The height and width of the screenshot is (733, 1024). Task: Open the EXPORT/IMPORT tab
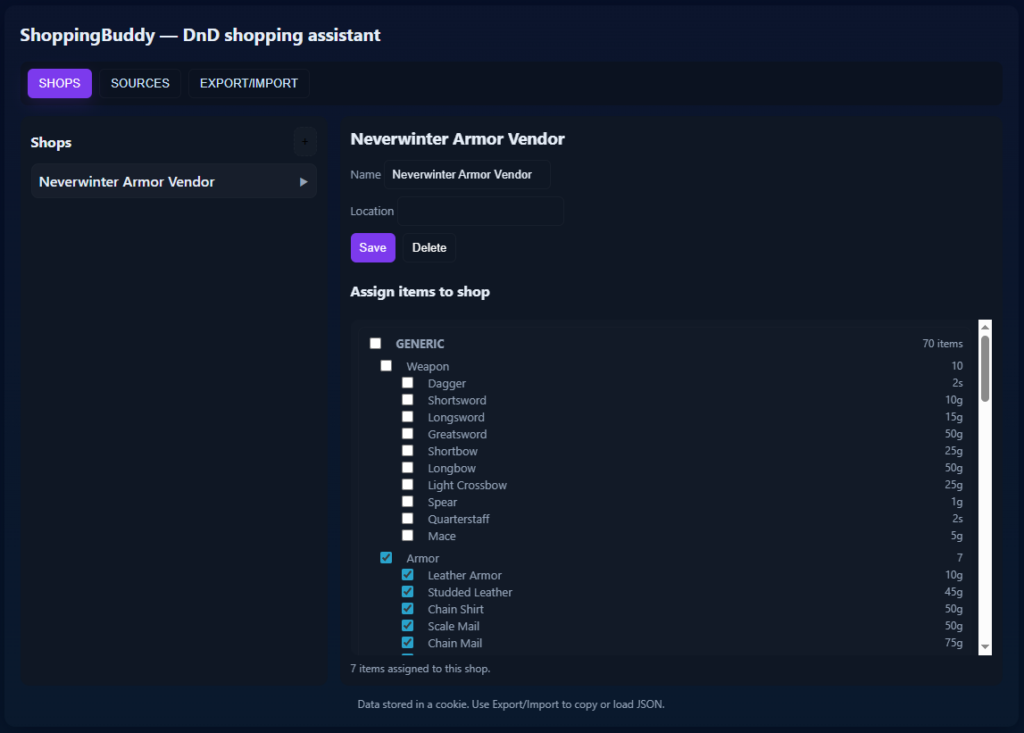249,83
